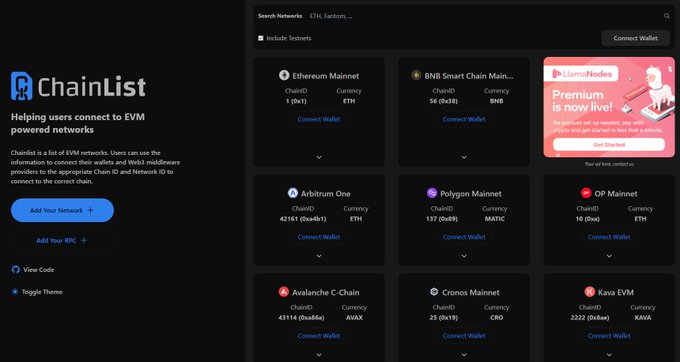Click the Search Networks input field
The image size is (680, 362).
pos(484,16)
